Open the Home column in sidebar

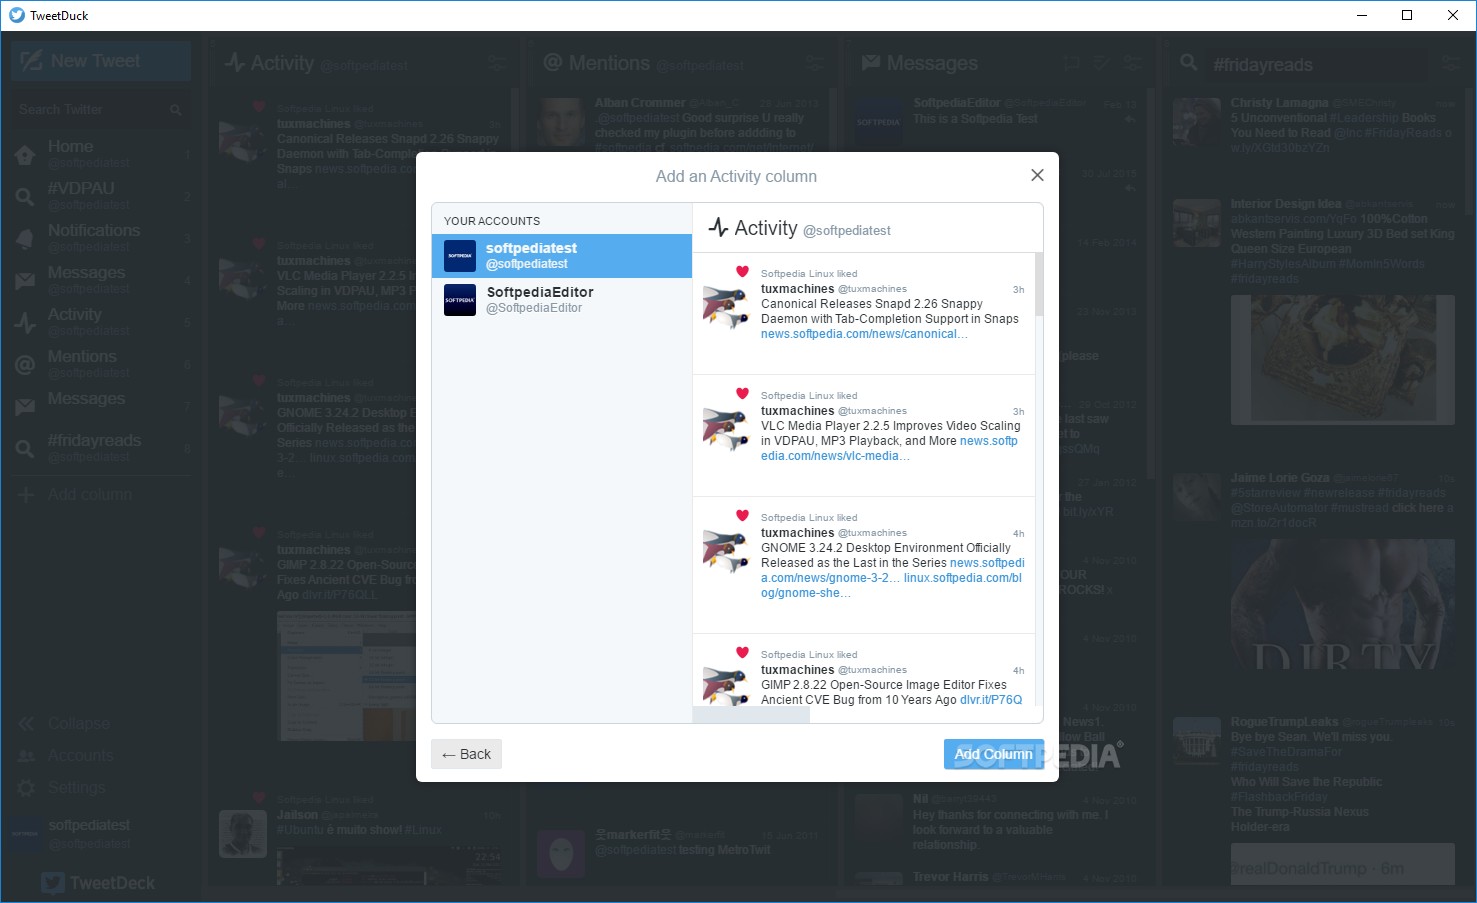(x=100, y=153)
